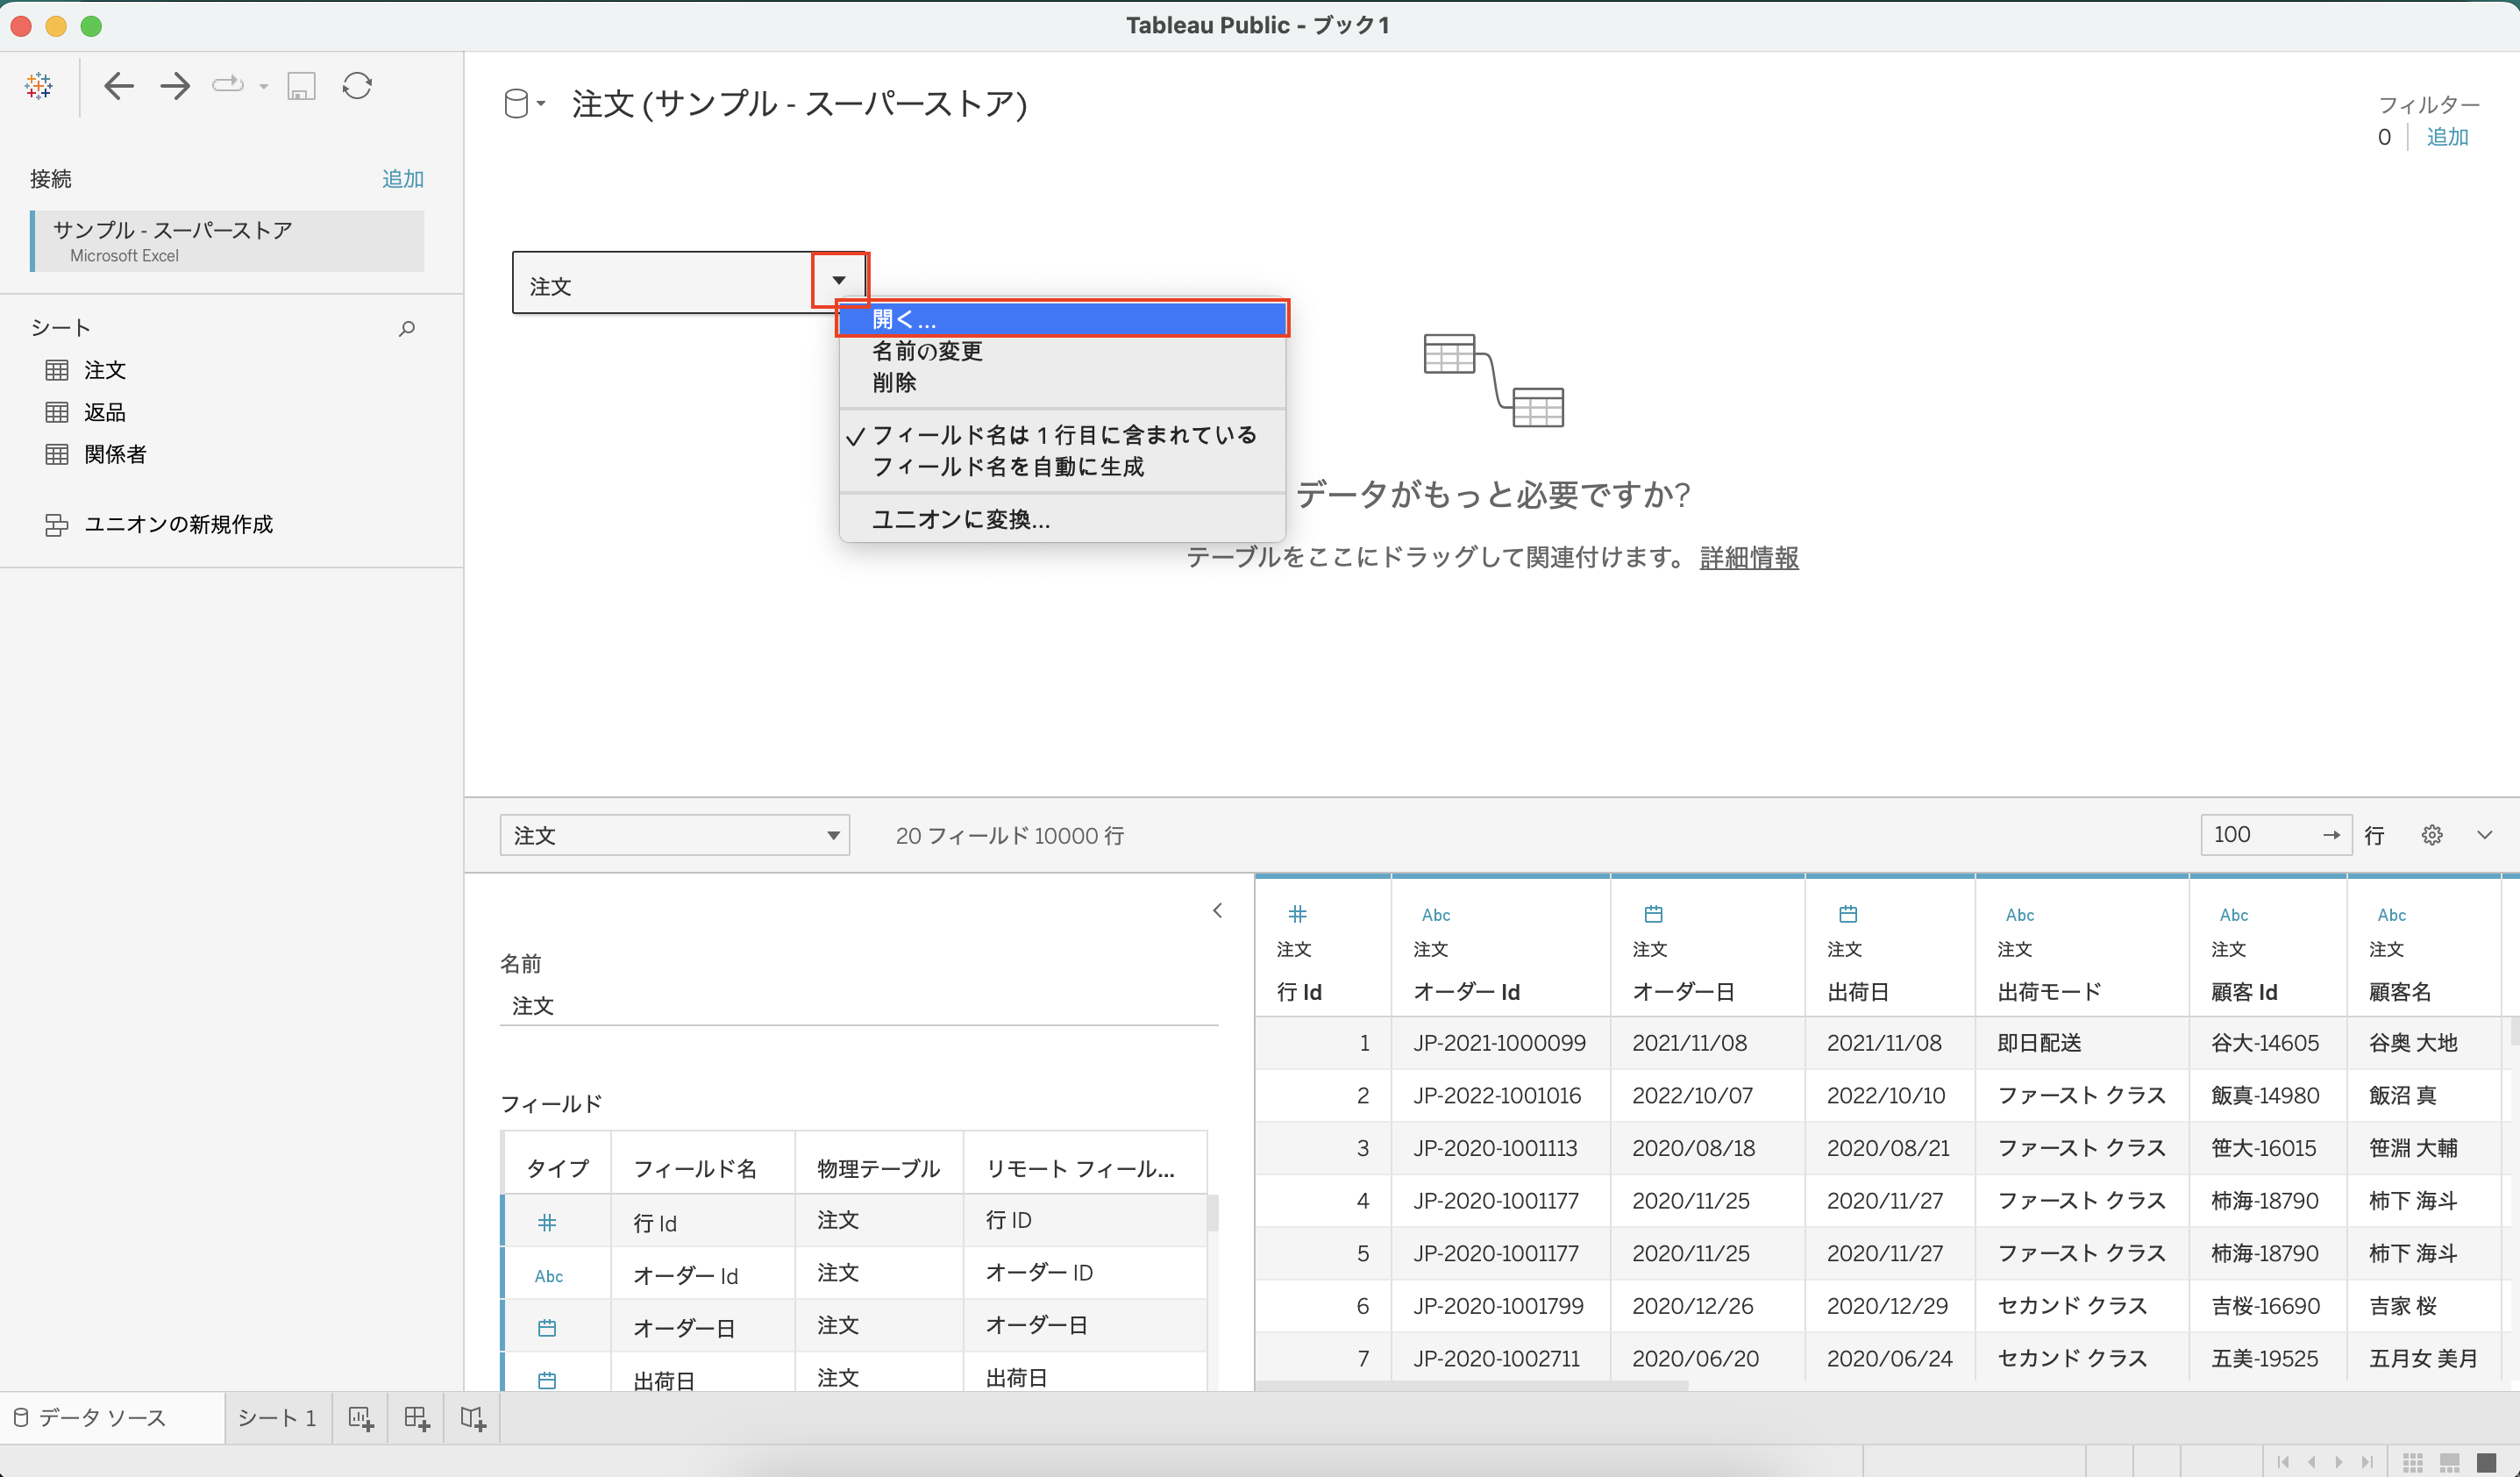Screen dimensions: 2520x1477
Task: Expand the sort chevron beside the gear
Action: tap(2487, 834)
